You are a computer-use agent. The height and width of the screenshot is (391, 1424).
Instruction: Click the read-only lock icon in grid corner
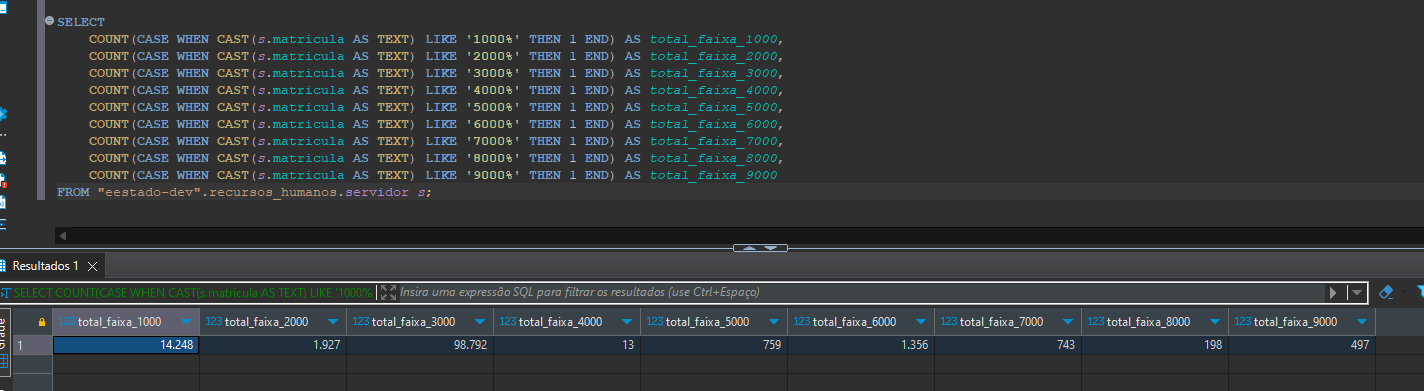point(41,322)
